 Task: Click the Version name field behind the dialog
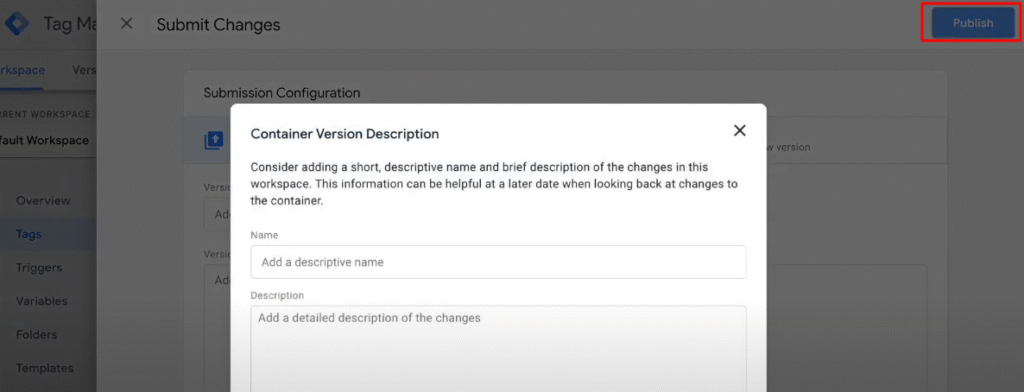coord(217,215)
